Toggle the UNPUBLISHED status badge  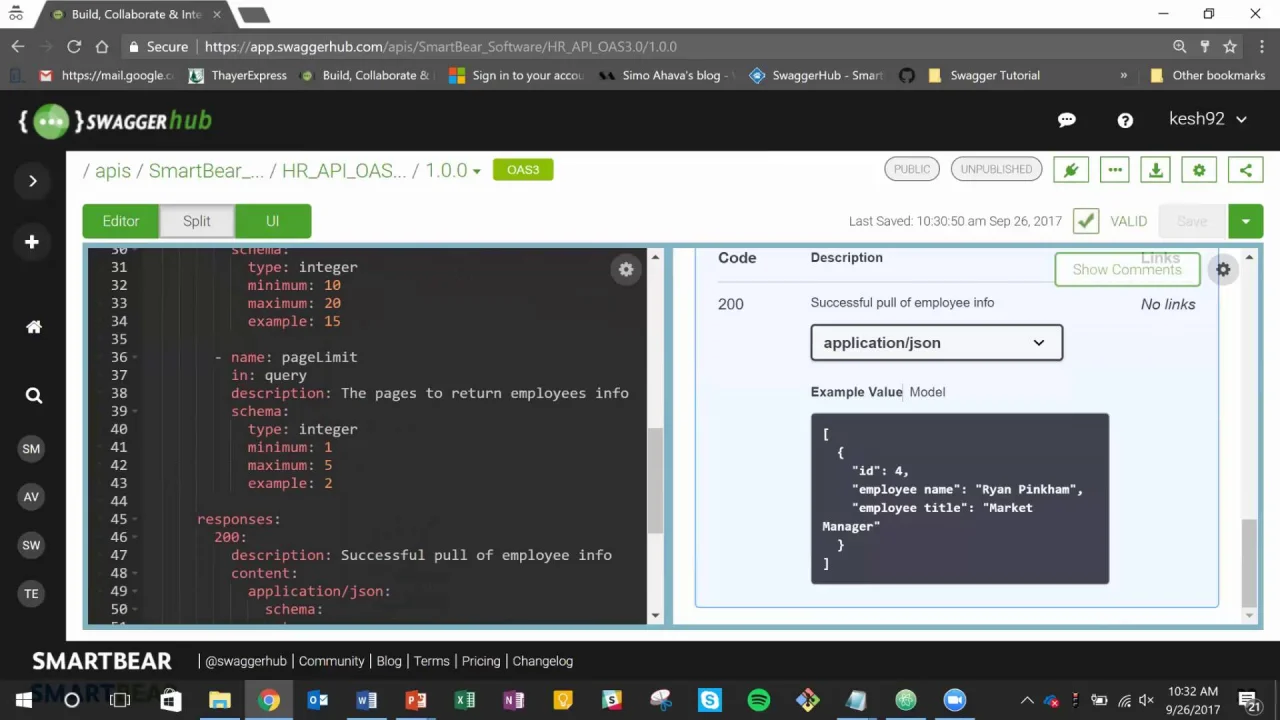(996, 169)
